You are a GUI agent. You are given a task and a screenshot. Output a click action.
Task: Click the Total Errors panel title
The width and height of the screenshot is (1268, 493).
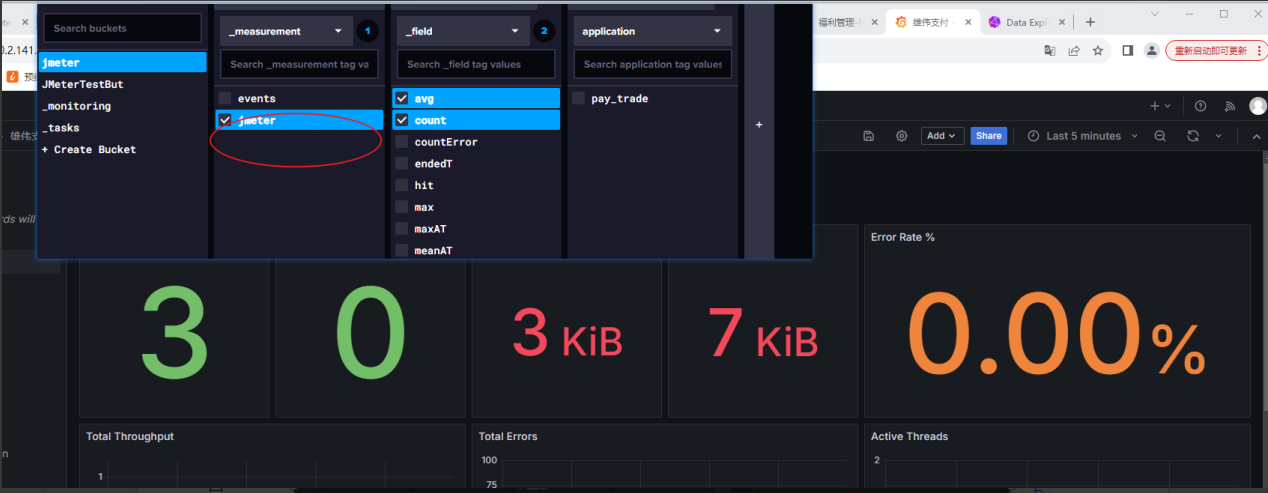[x=508, y=436]
